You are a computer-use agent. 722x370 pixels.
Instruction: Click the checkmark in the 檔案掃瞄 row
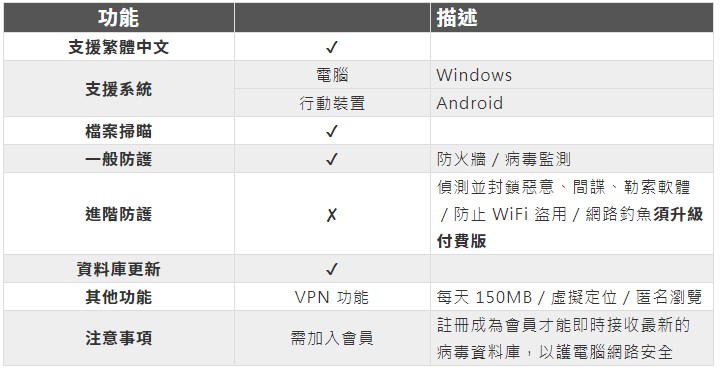332,131
